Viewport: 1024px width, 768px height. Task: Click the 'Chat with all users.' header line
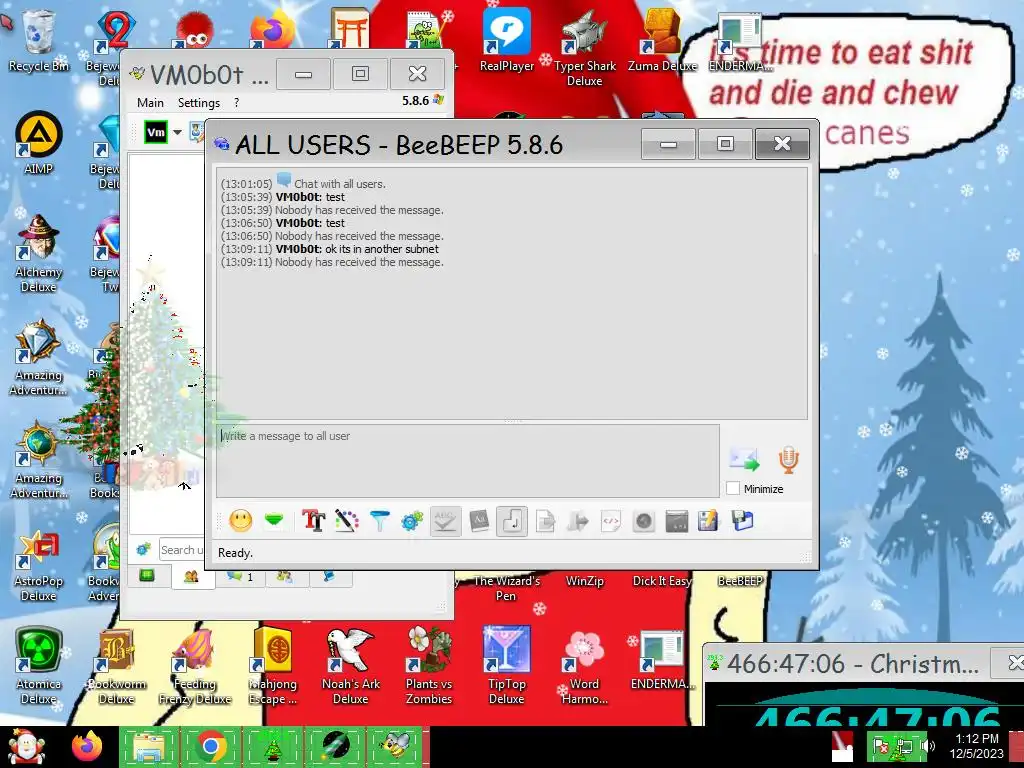tap(340, 184)
